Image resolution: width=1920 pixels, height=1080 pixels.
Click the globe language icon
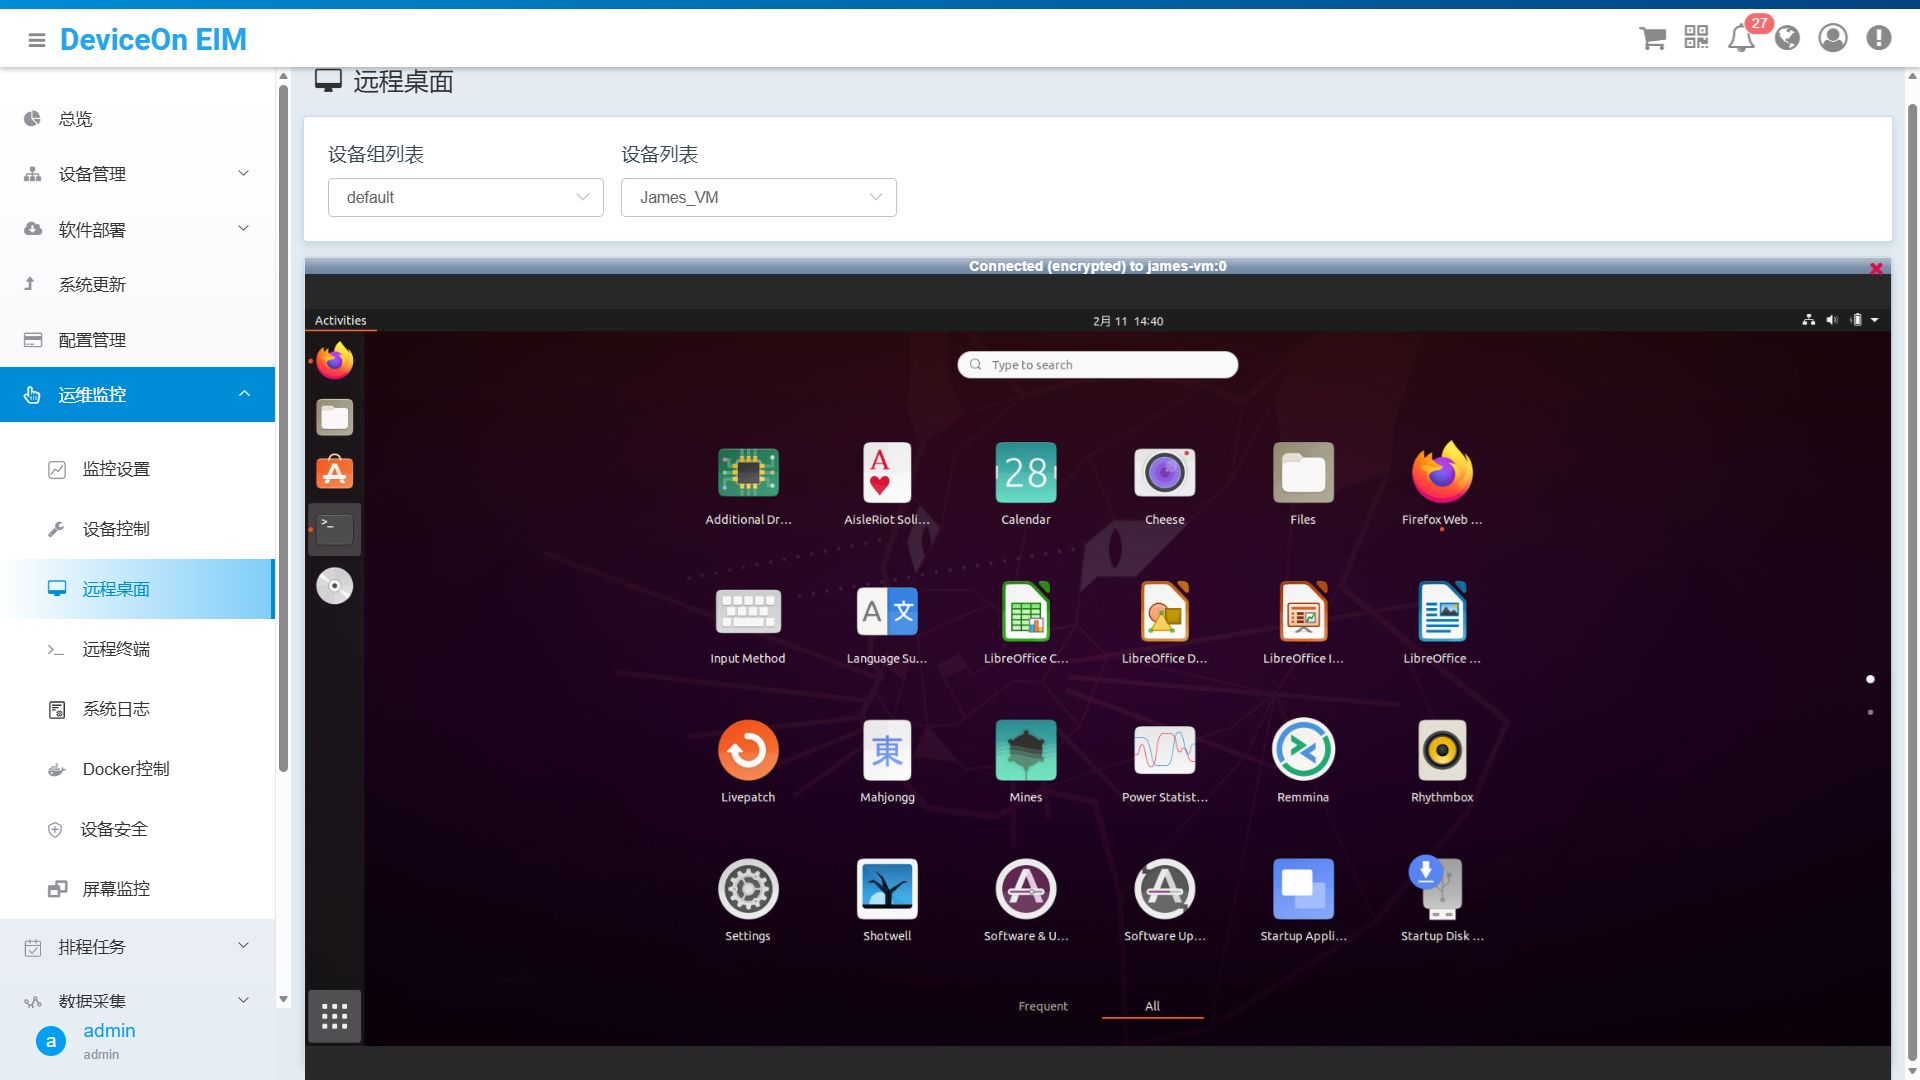click(1787, 38)
